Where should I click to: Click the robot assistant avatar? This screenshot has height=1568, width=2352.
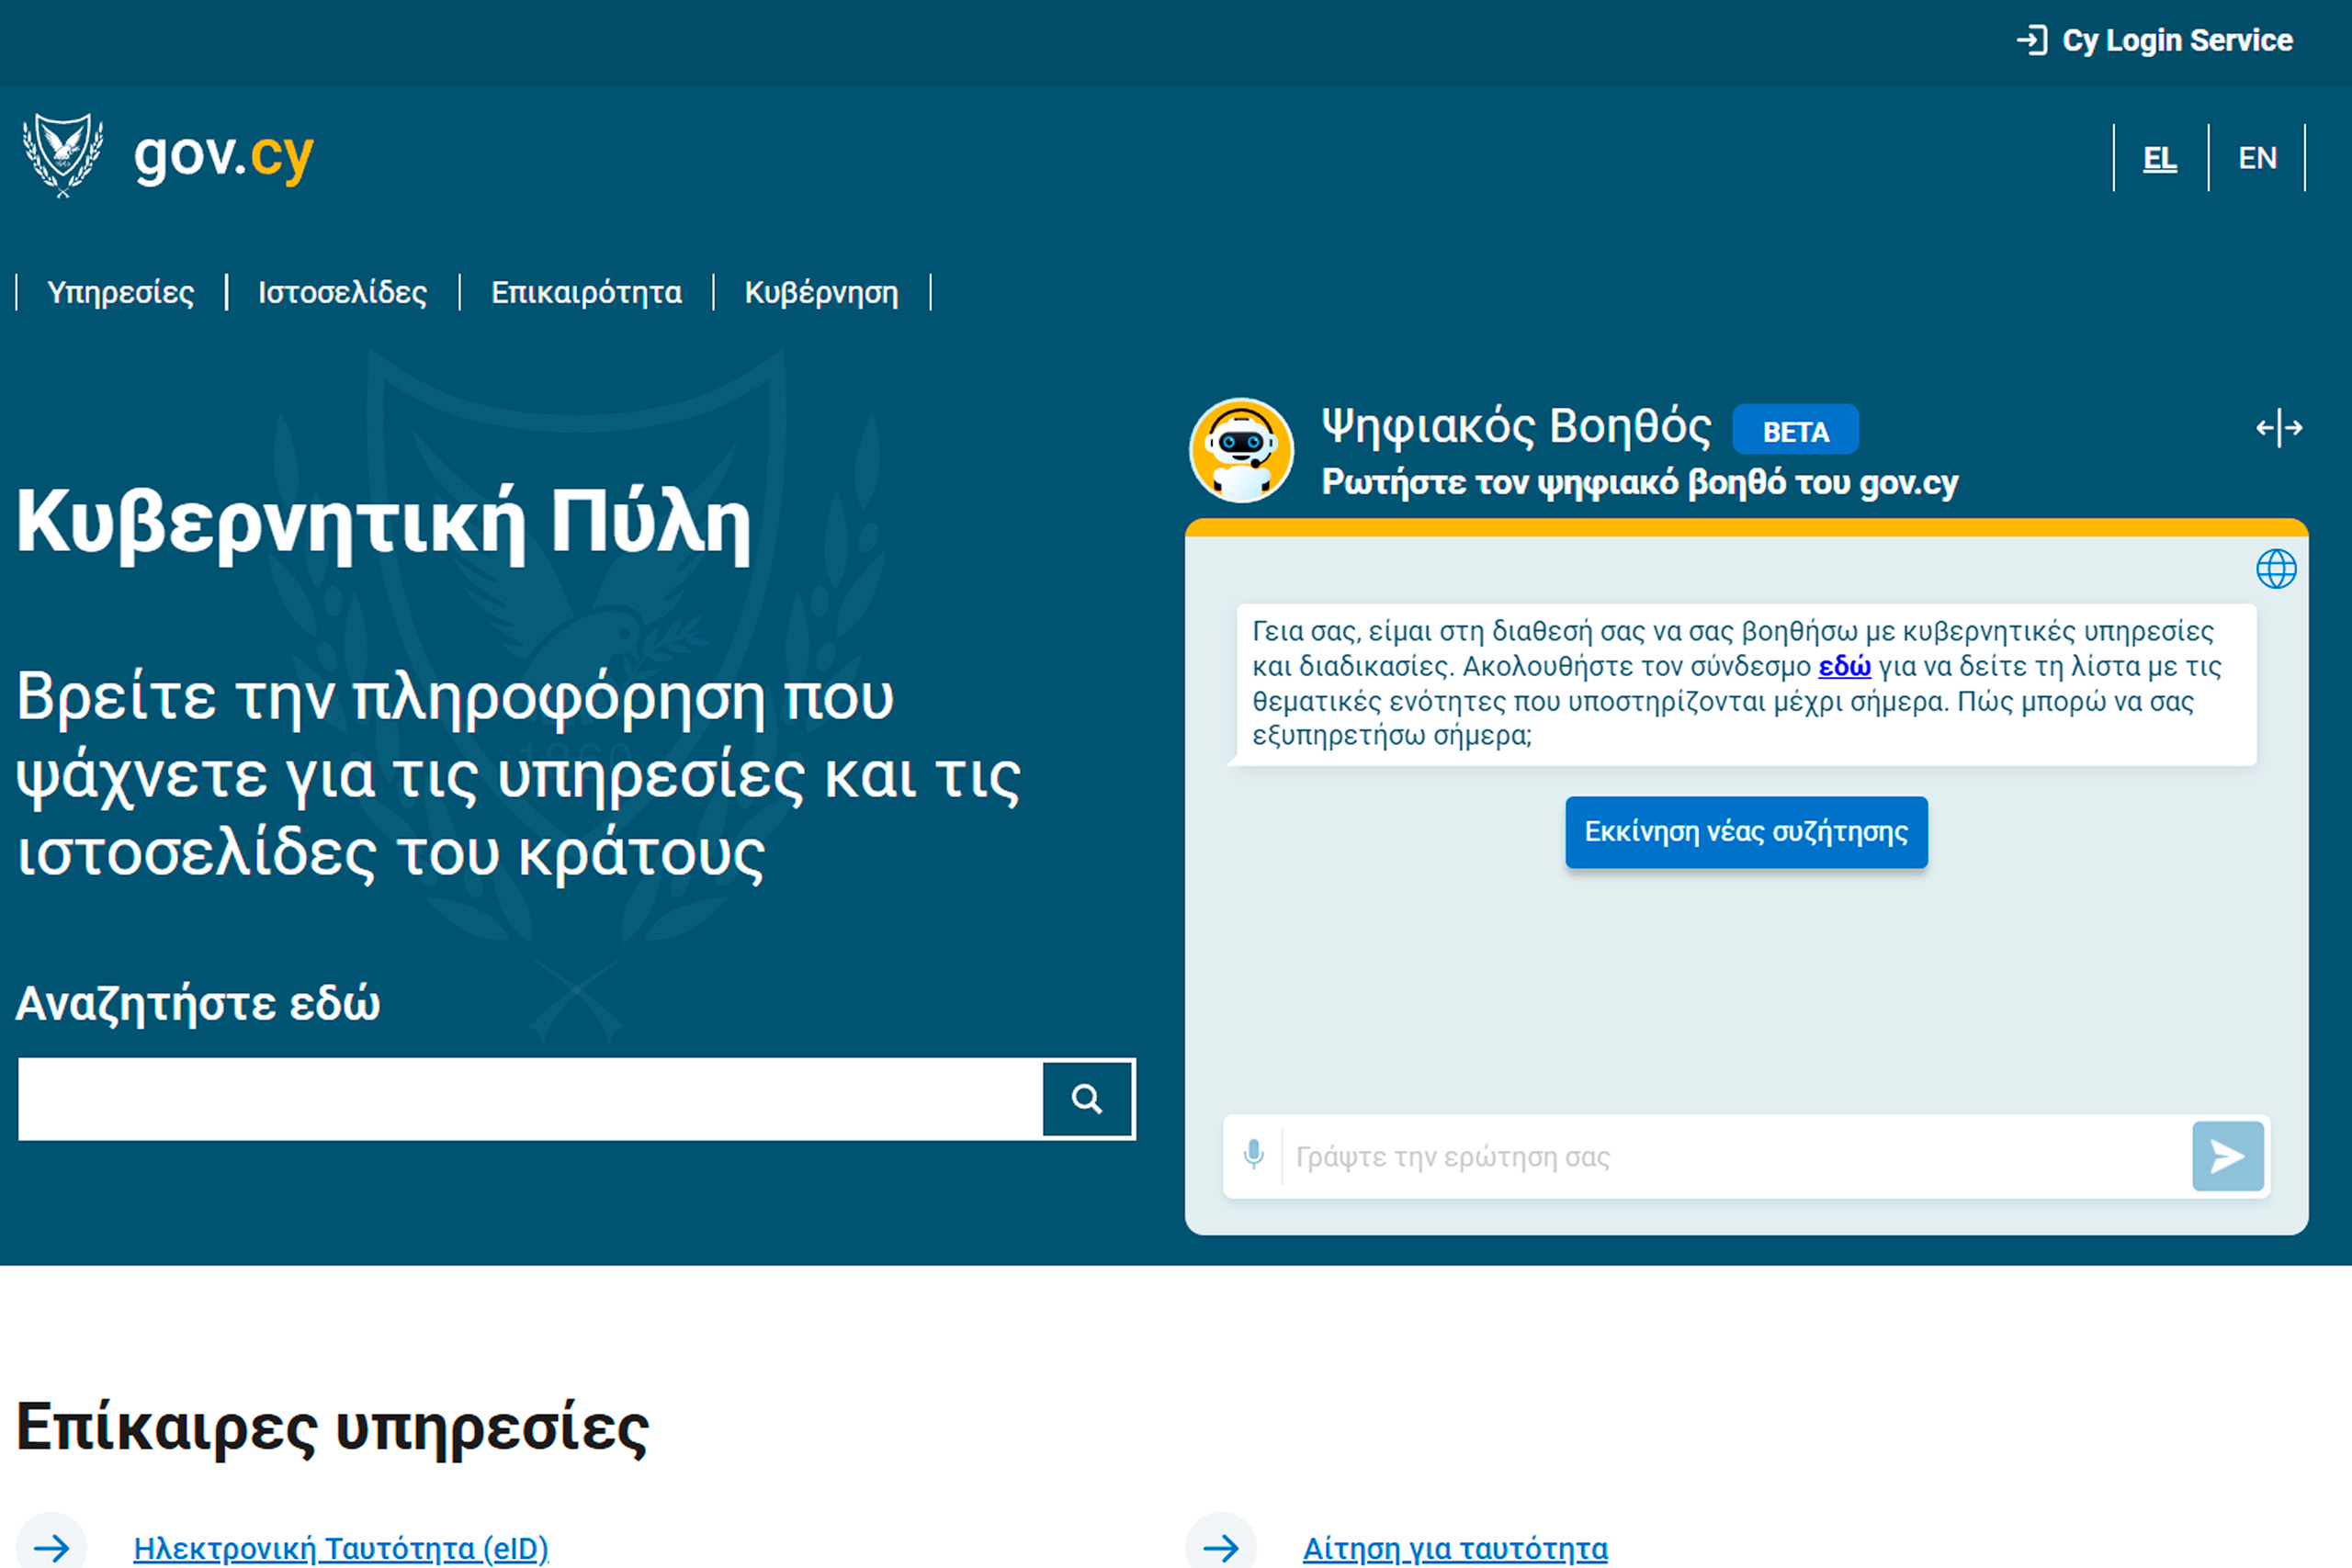point(1241,450)
